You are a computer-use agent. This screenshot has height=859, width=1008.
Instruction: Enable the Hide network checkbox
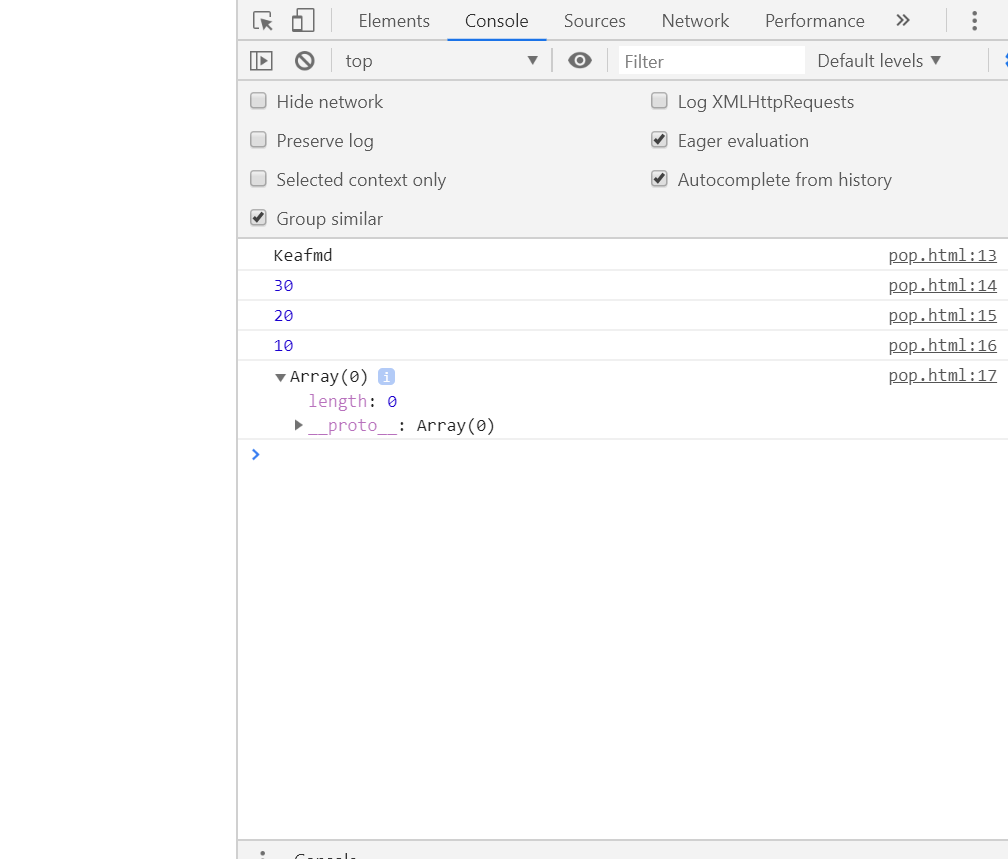point(258,101)
